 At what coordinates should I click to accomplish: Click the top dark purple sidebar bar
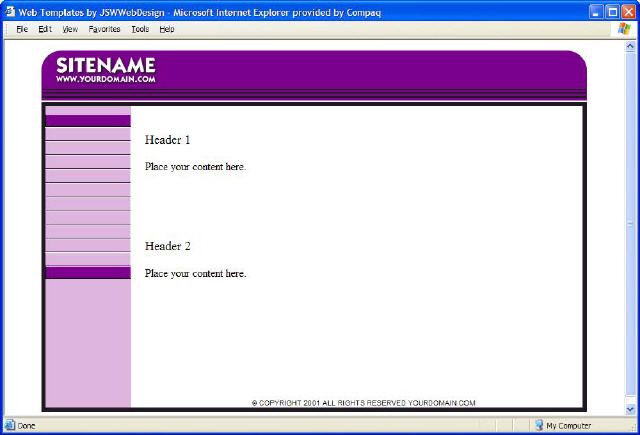pos(88,121)
